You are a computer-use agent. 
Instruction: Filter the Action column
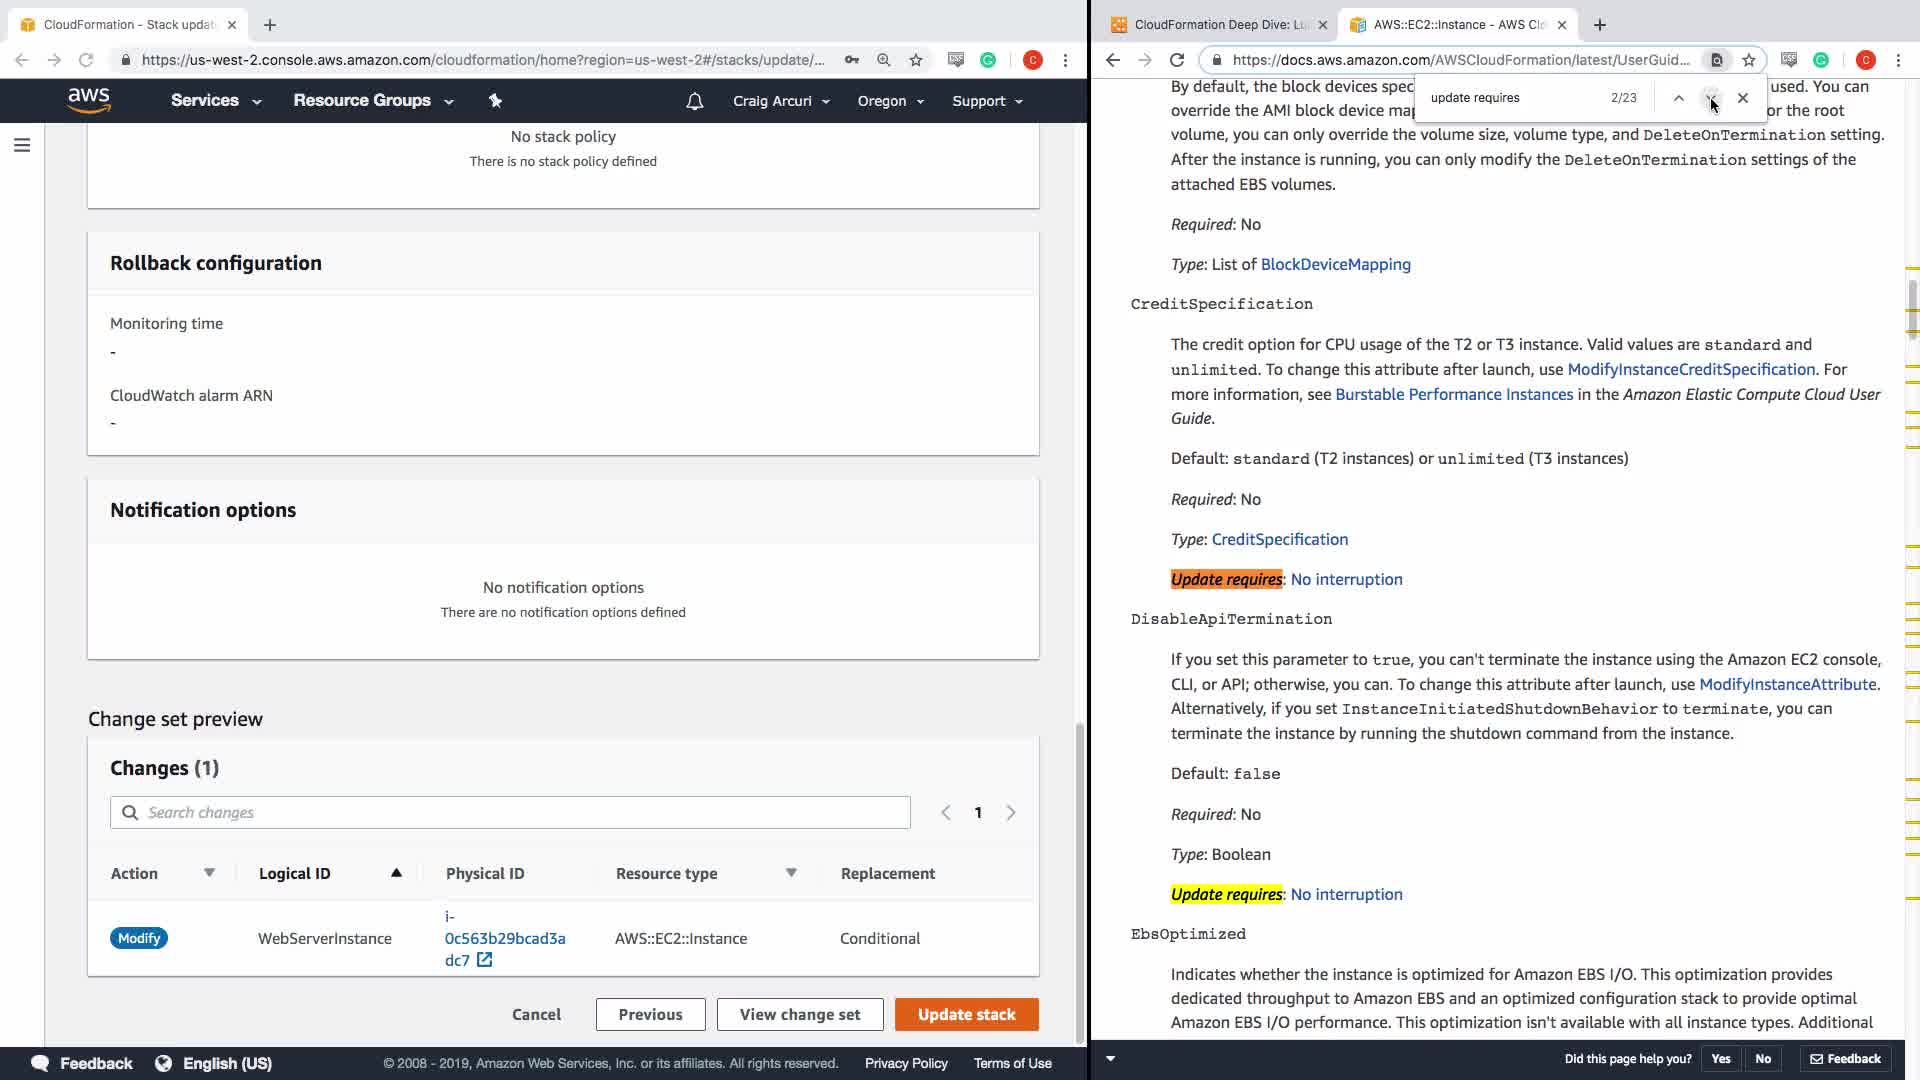[x=209, y=873]
